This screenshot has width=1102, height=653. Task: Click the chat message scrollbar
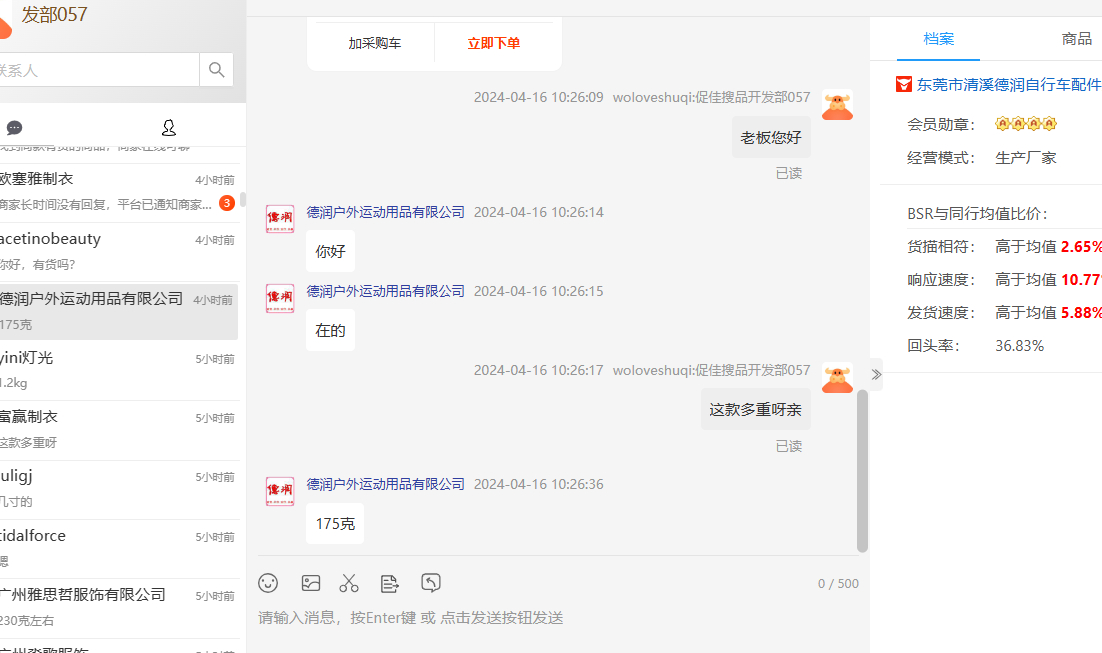pos(862,471)
